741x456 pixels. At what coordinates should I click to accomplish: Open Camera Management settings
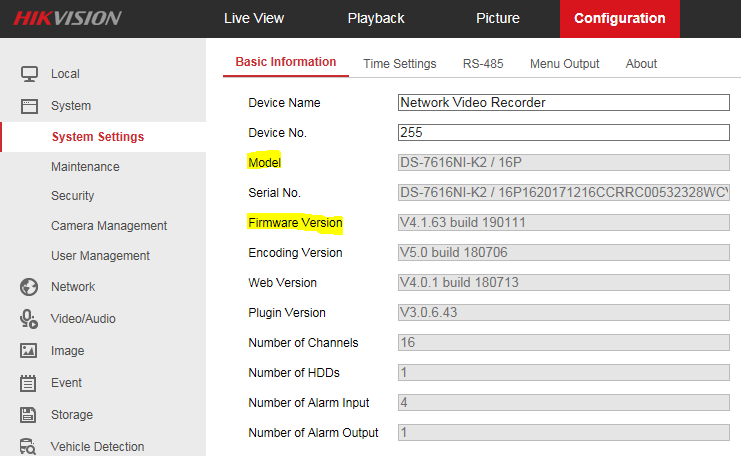109,226
